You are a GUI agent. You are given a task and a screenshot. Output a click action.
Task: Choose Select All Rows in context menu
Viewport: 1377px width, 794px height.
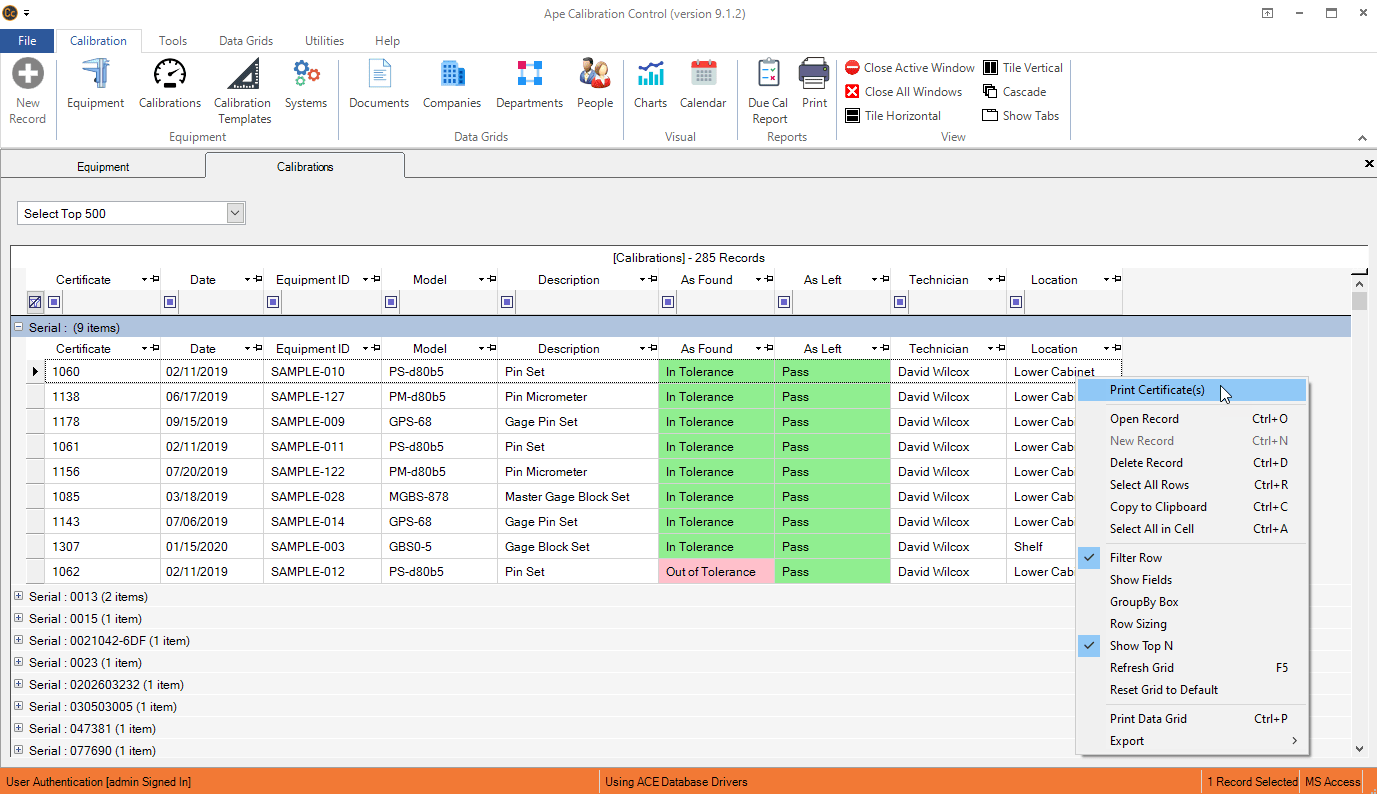pyautogui.click(x=1191, y=485)
